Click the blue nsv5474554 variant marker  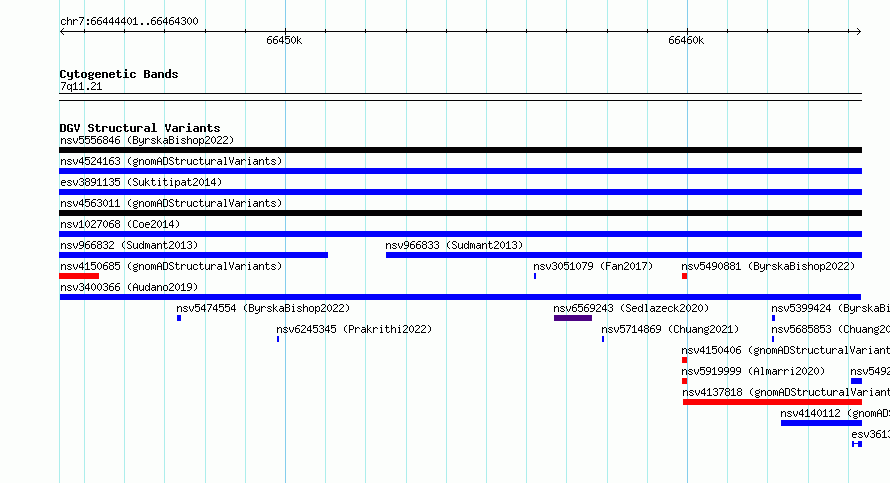click(179, 318)
